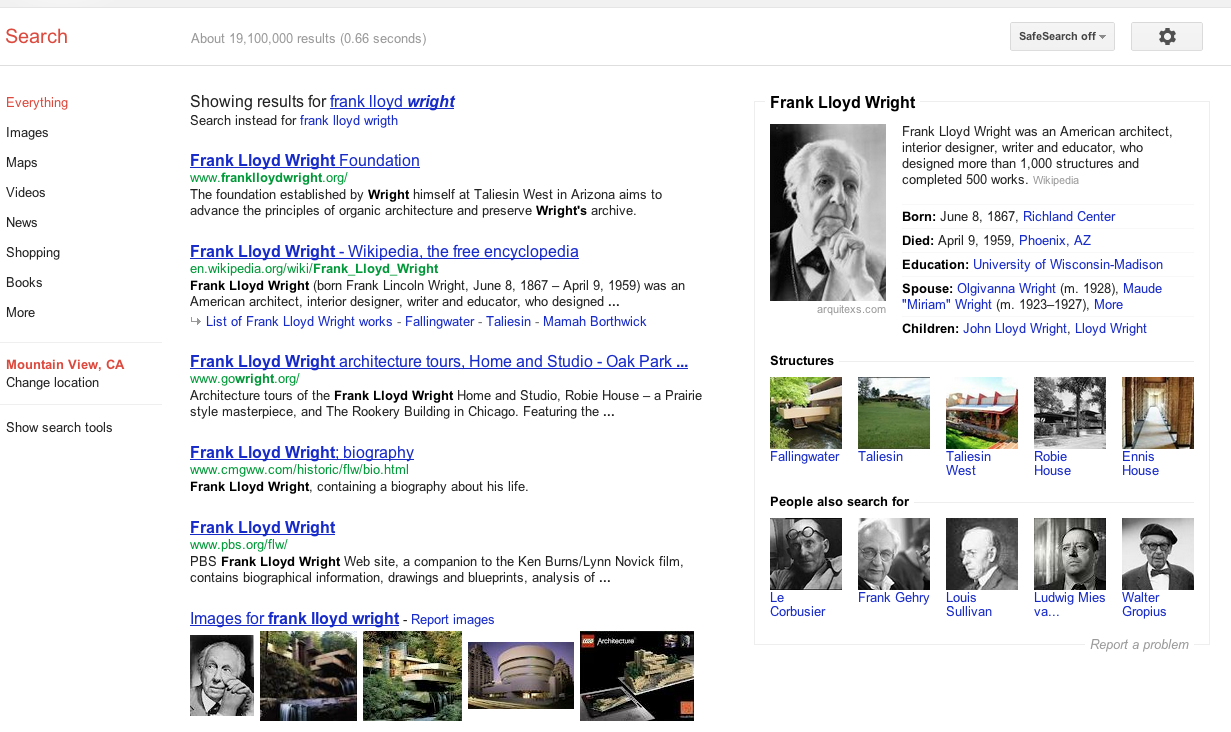The height and width of the screenshot is (732, 1231).
Task: Select the Images filter in sidebar
Action: point(27,132)
